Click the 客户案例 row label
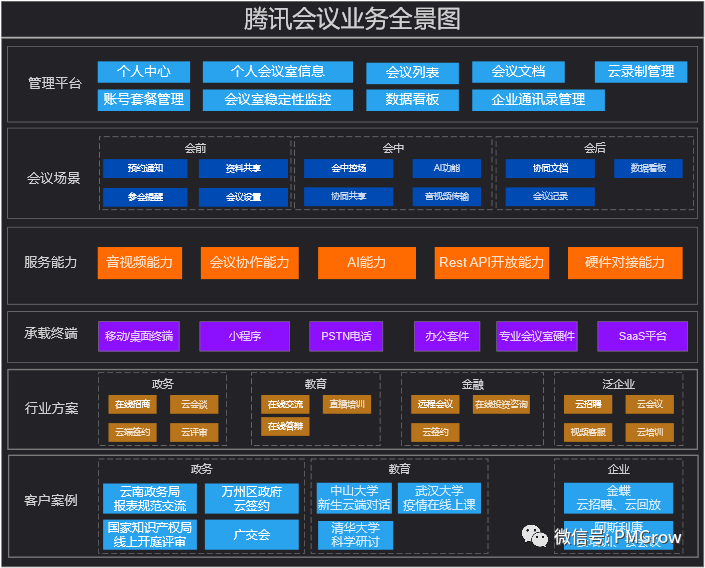705x568 pixels. [x=51, y=500]
